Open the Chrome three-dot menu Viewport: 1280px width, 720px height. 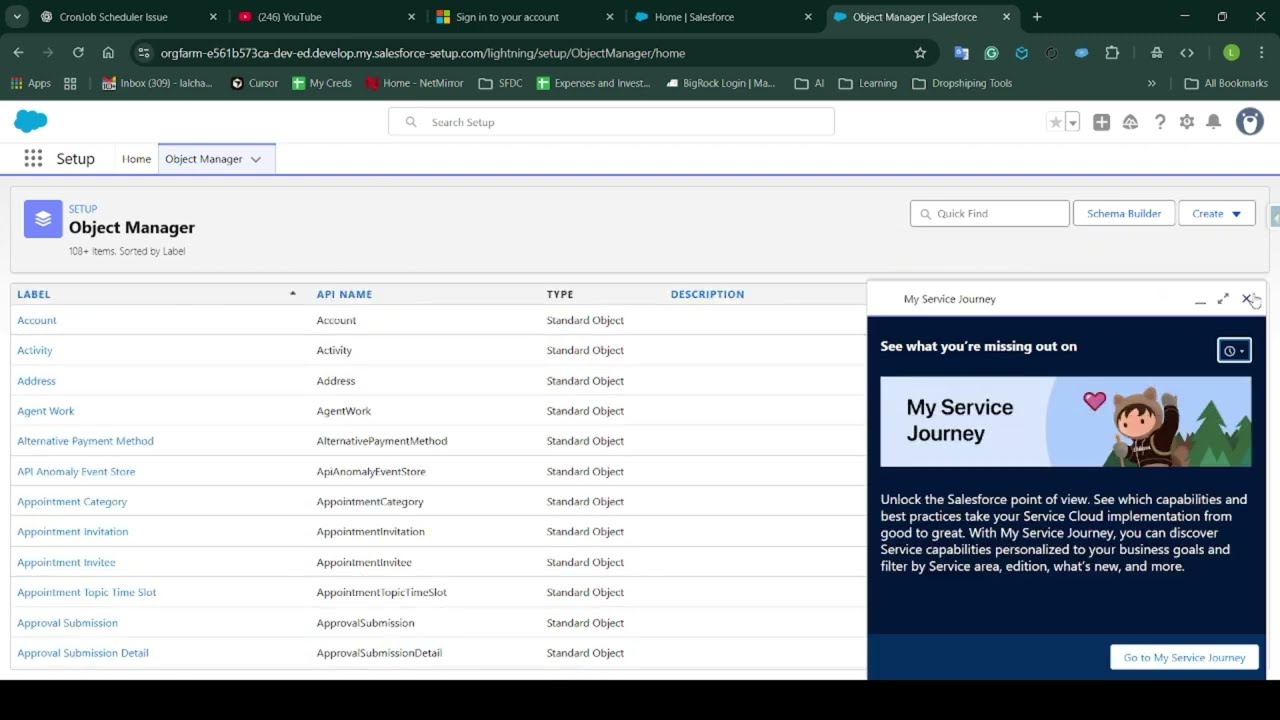1261,53
